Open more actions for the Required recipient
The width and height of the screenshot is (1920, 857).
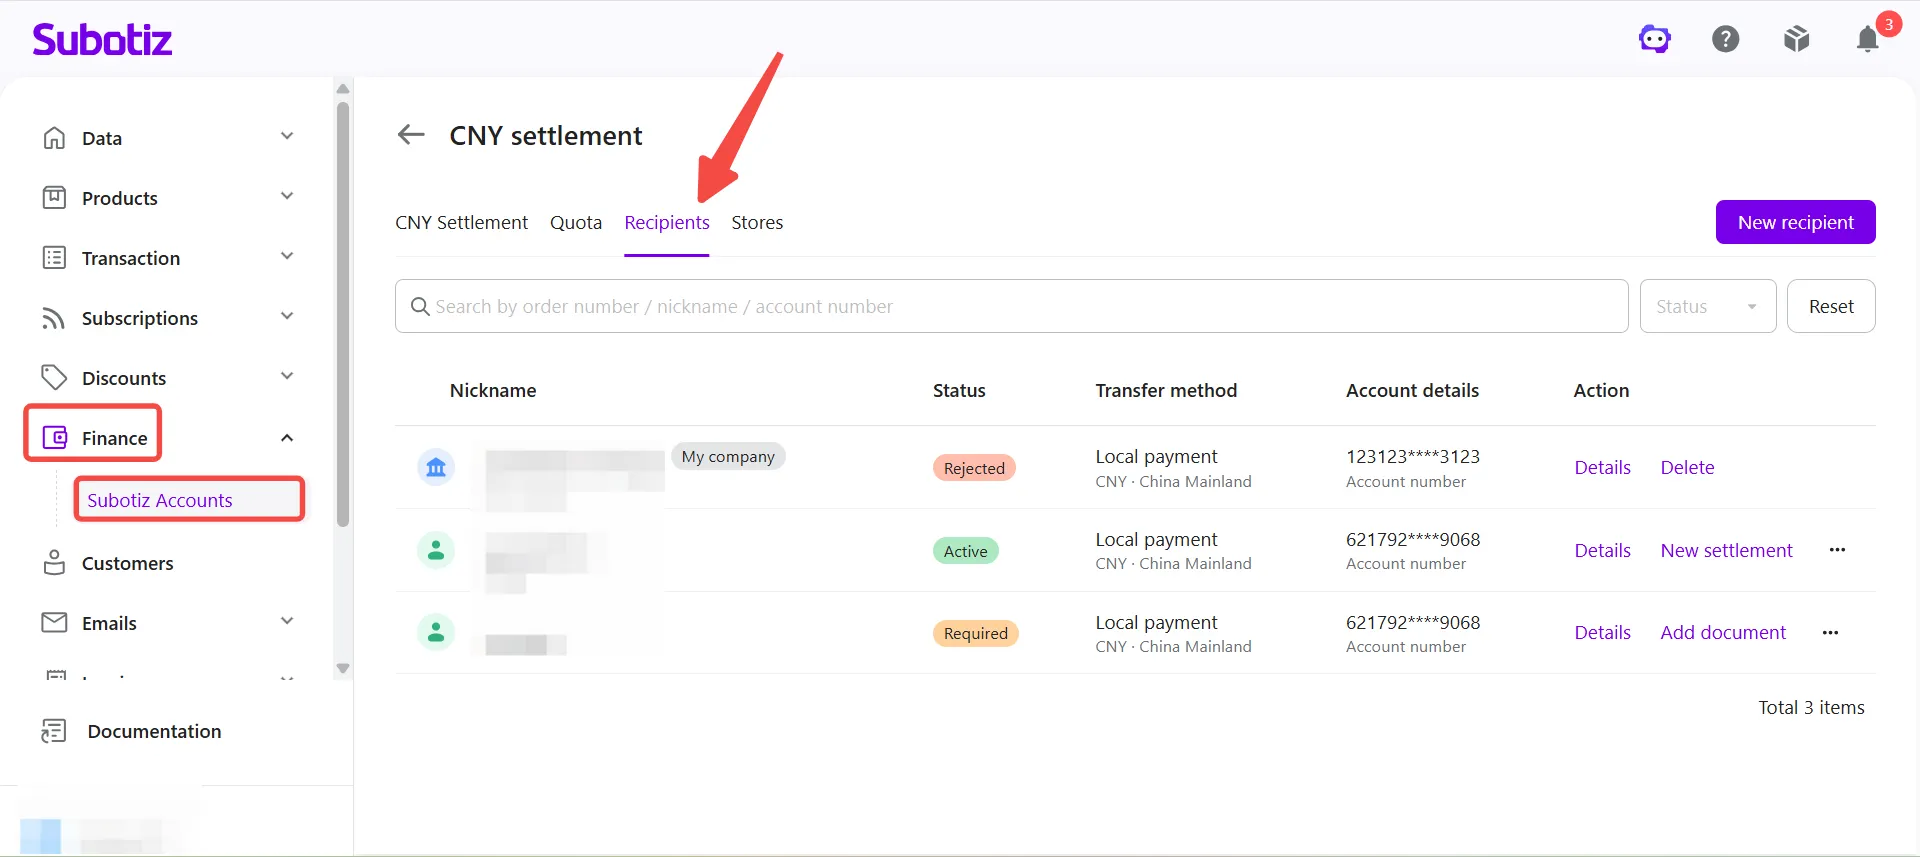click(1830, 632)
